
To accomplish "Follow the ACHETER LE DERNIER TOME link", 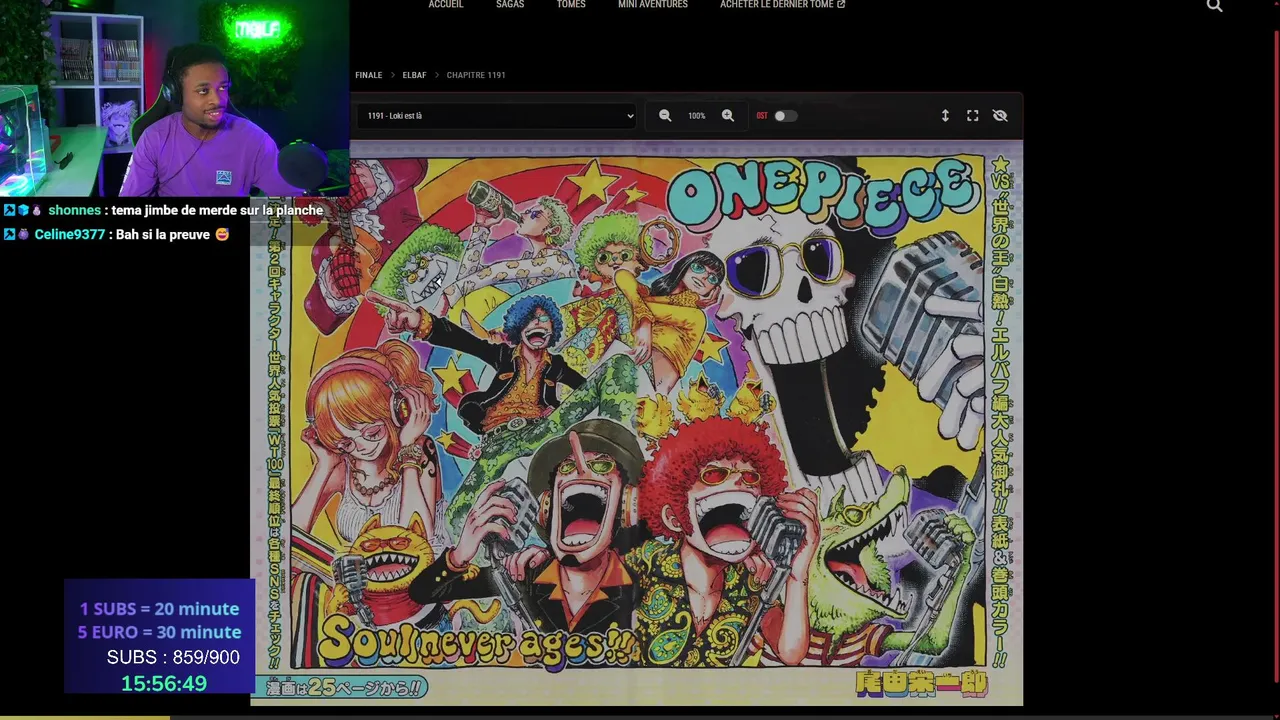I will pos(782,5).
